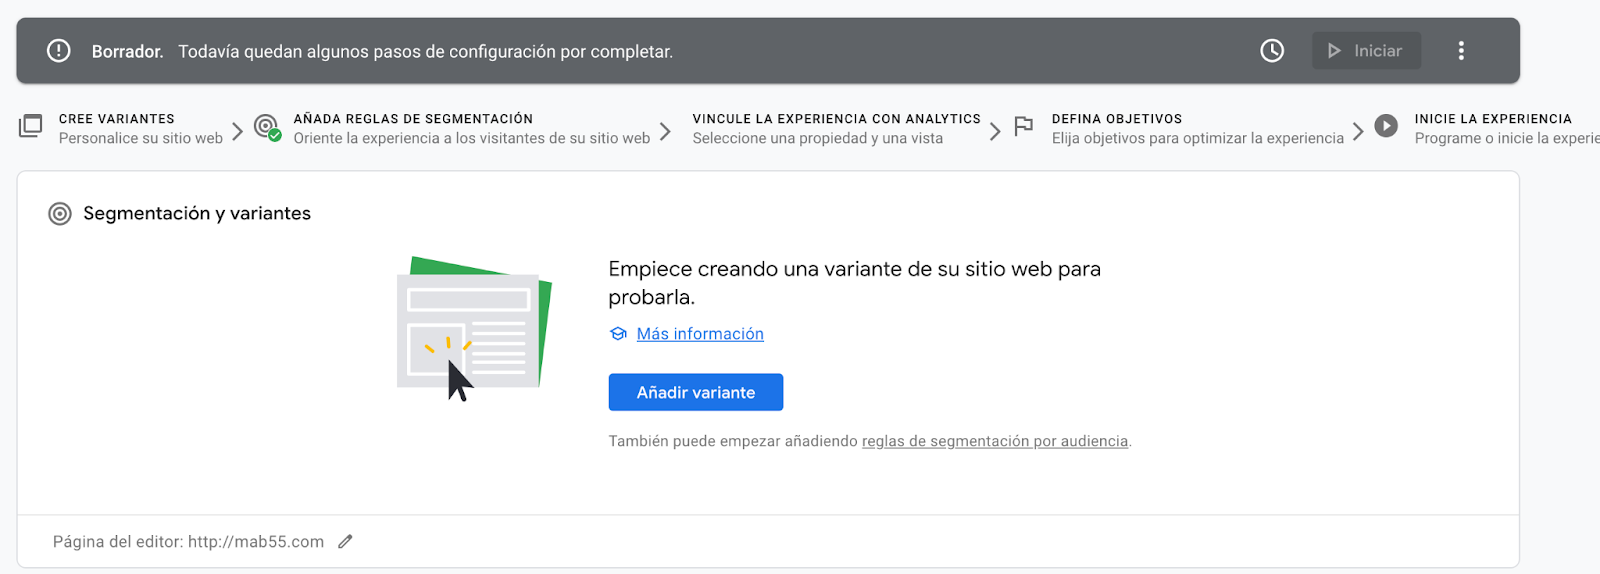Click the Segmentación y variantes target icon
The width and height of the screenshot is (1600, 574).
pyautogui.click(x=60, y=214)
